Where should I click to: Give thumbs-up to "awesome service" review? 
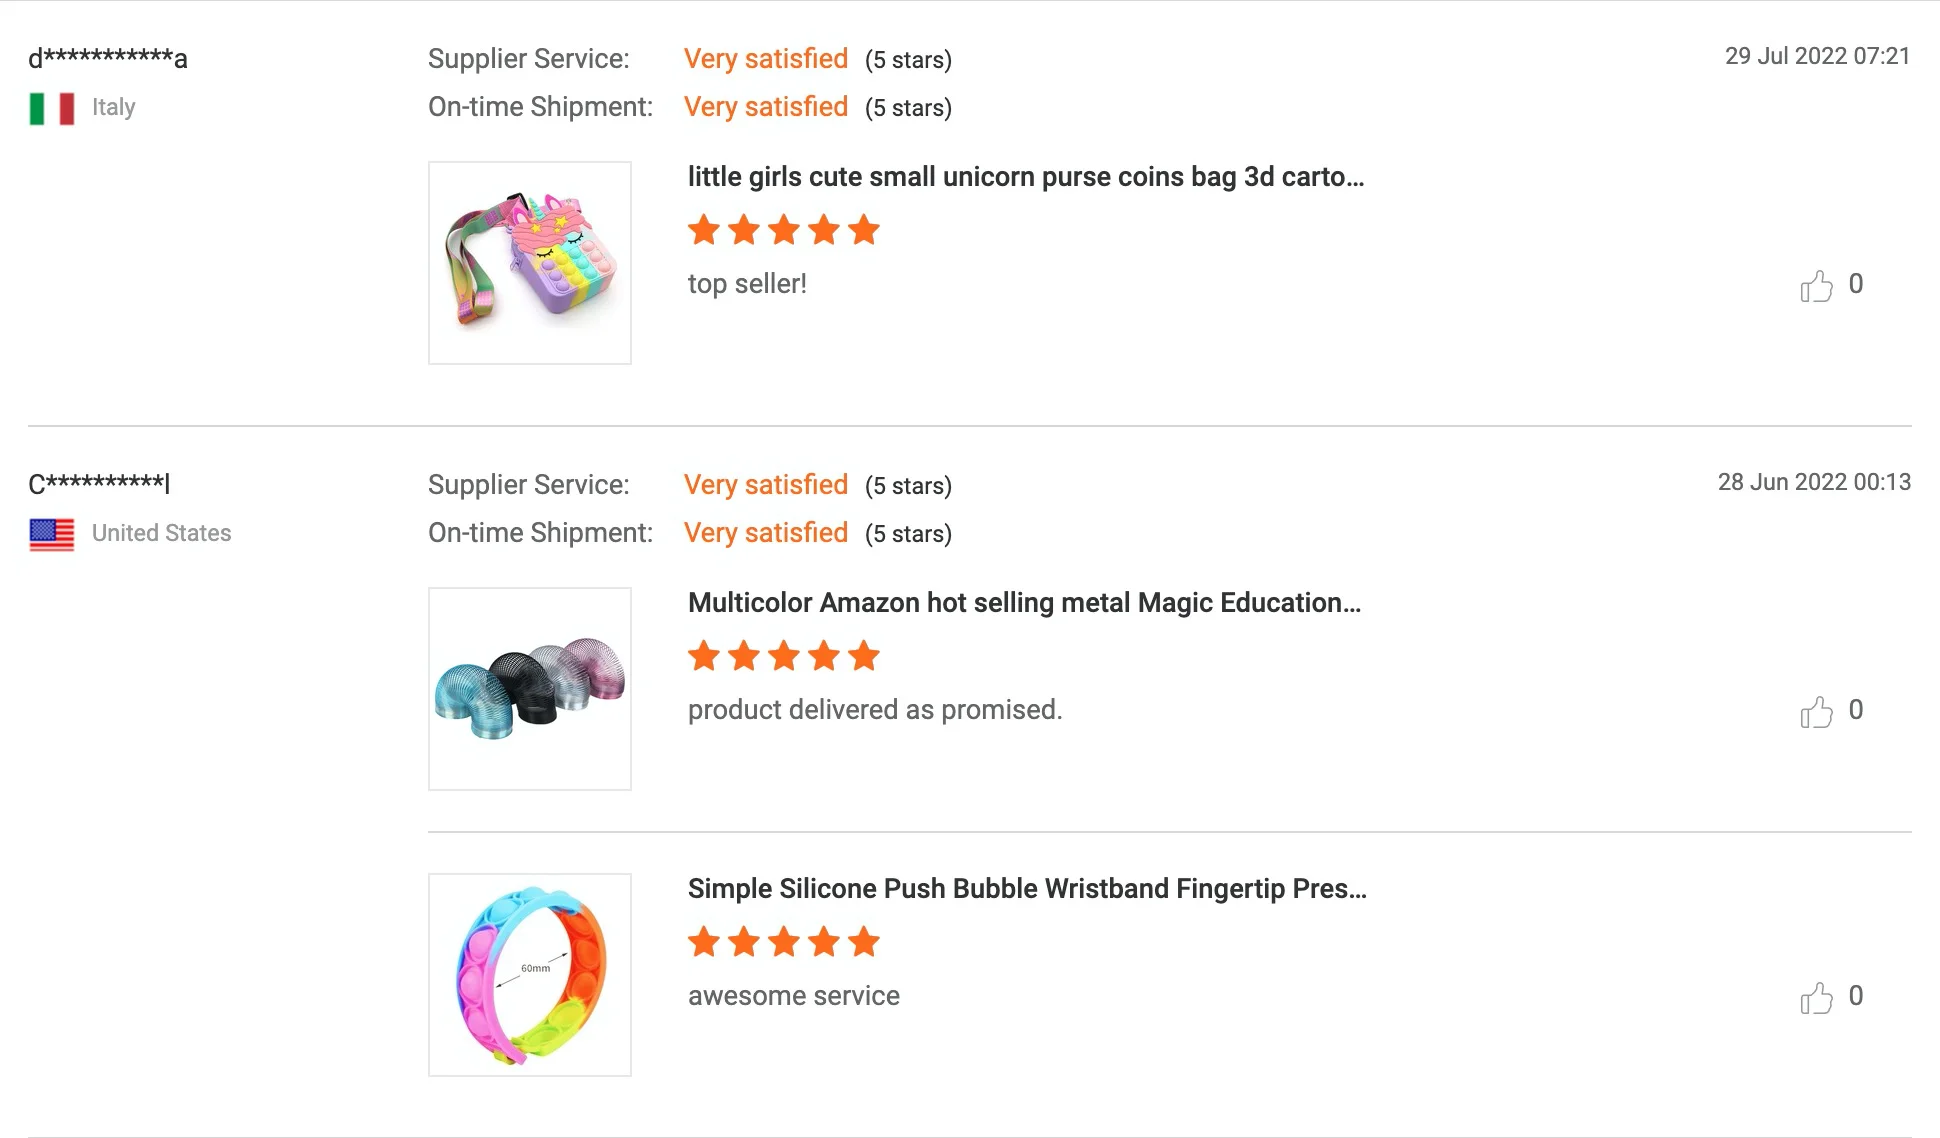[1816, 998]
